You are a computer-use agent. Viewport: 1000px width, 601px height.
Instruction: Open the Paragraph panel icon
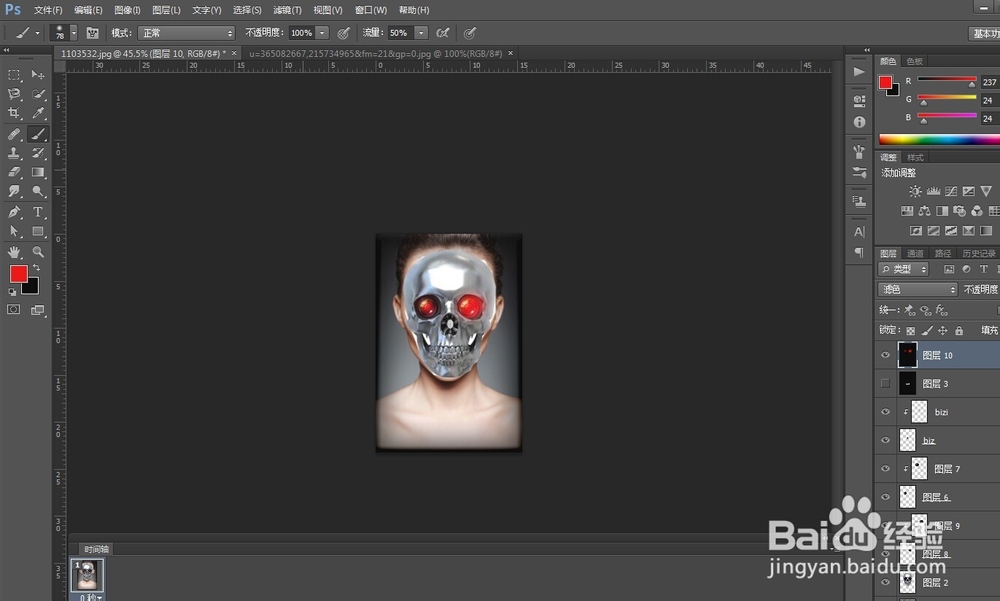click(x=859, y=253)
